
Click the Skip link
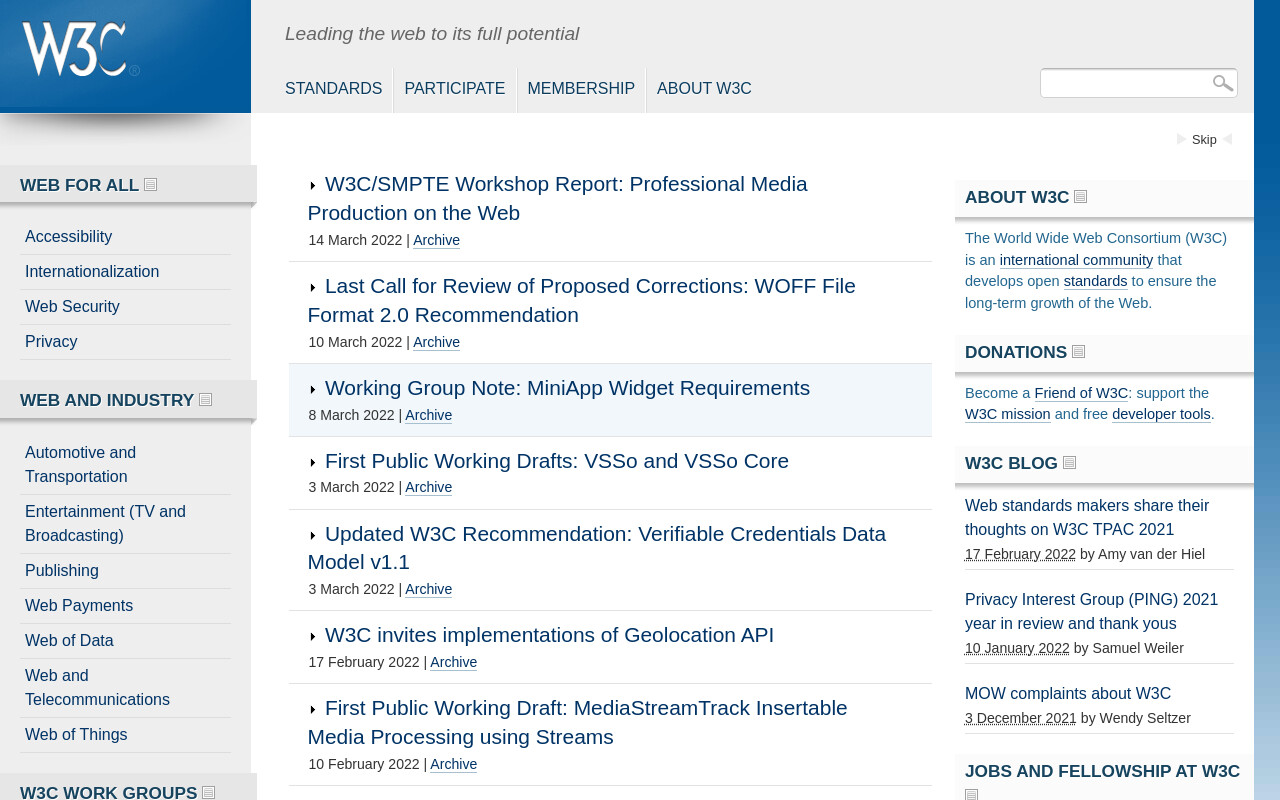pyautogui.click(x=1204, y=140)
